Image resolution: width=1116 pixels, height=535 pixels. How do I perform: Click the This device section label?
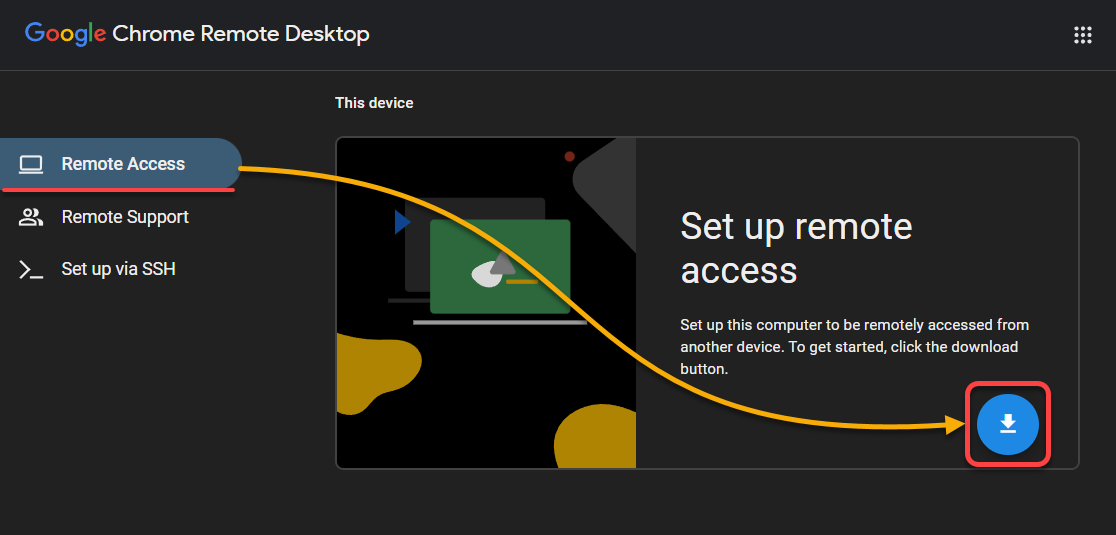374,103
